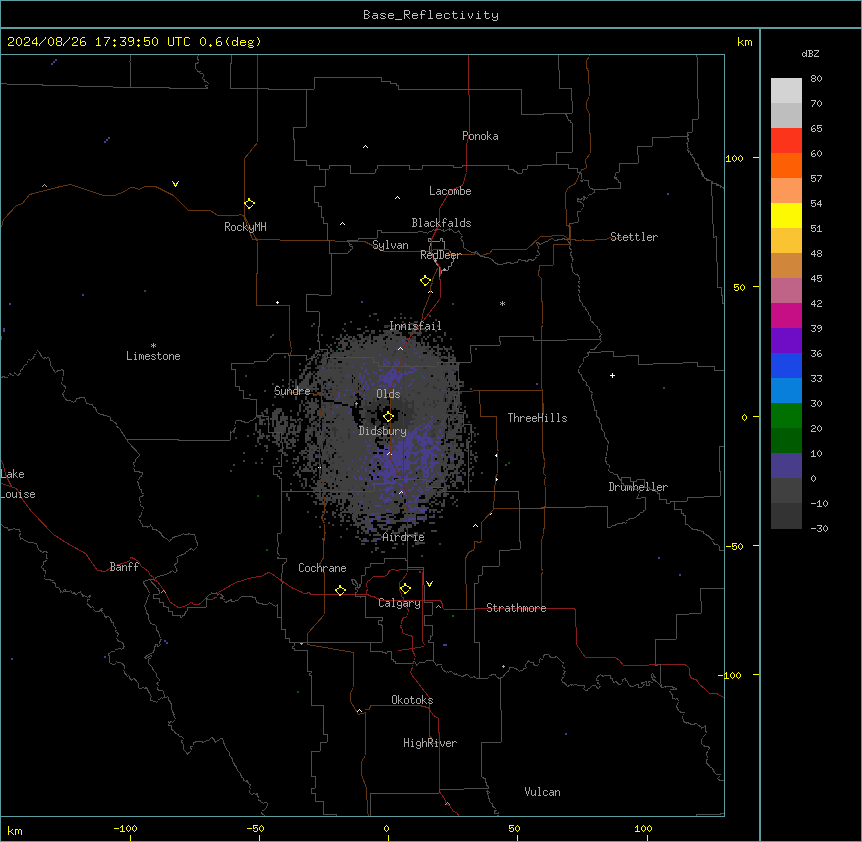This screenshot has width=862, height=842.
Task: Click the yellow diamond marker above RockyMH
Action: [249, 204]
